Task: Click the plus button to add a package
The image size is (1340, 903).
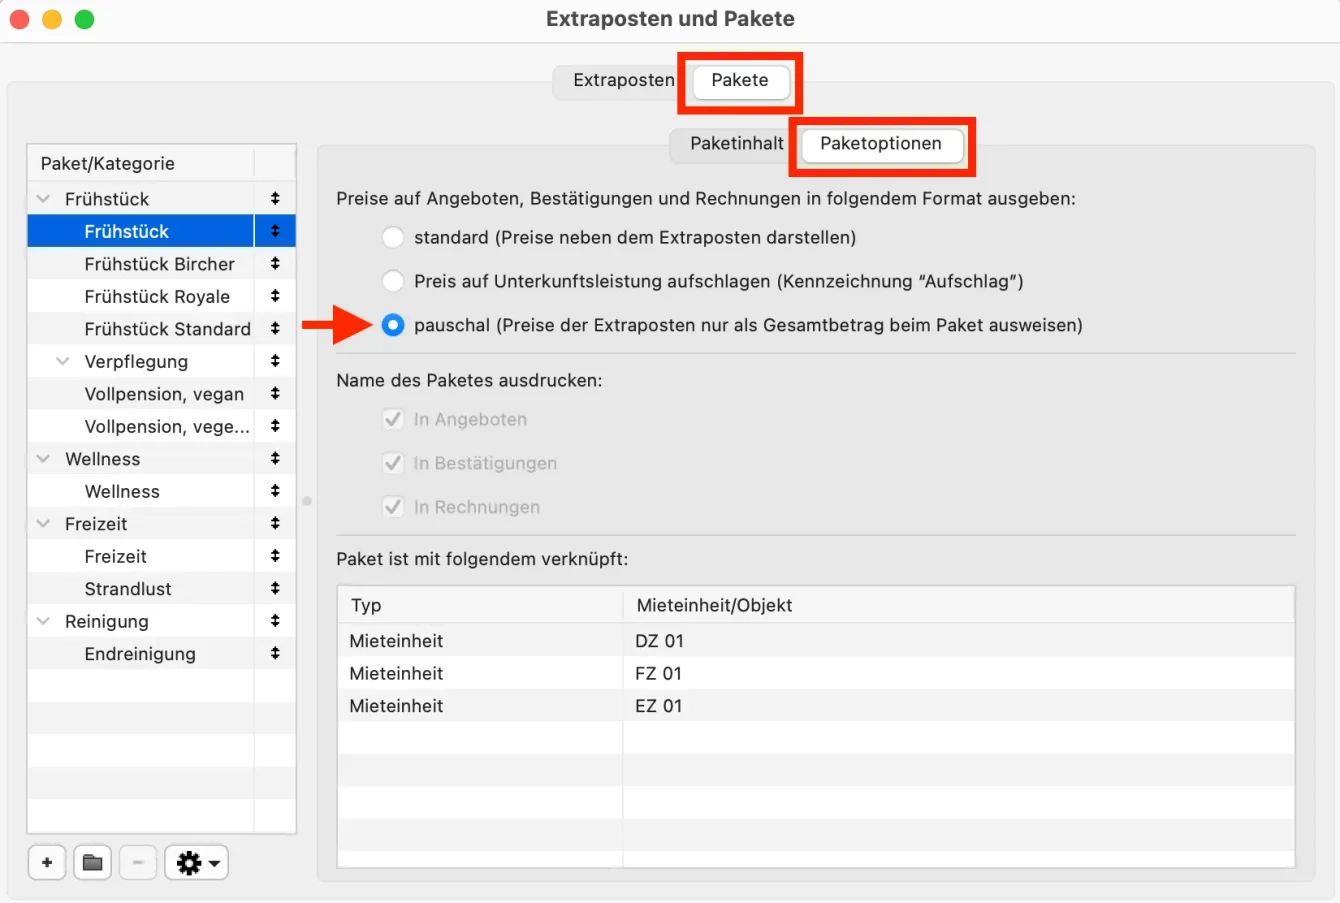Action: click(x=47, y=862)
